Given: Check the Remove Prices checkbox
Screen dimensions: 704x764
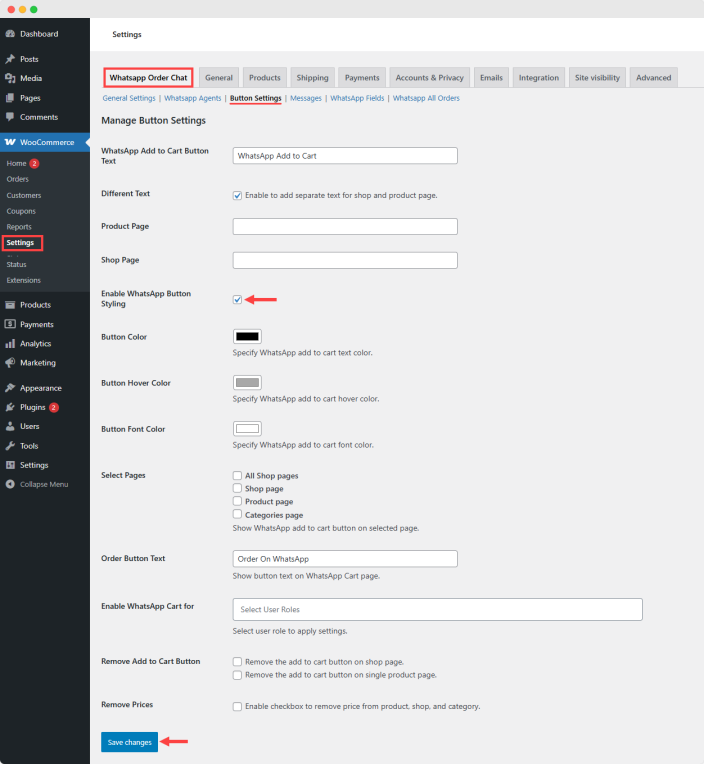Looking at the screenshot, I should (x=237, y=707).
